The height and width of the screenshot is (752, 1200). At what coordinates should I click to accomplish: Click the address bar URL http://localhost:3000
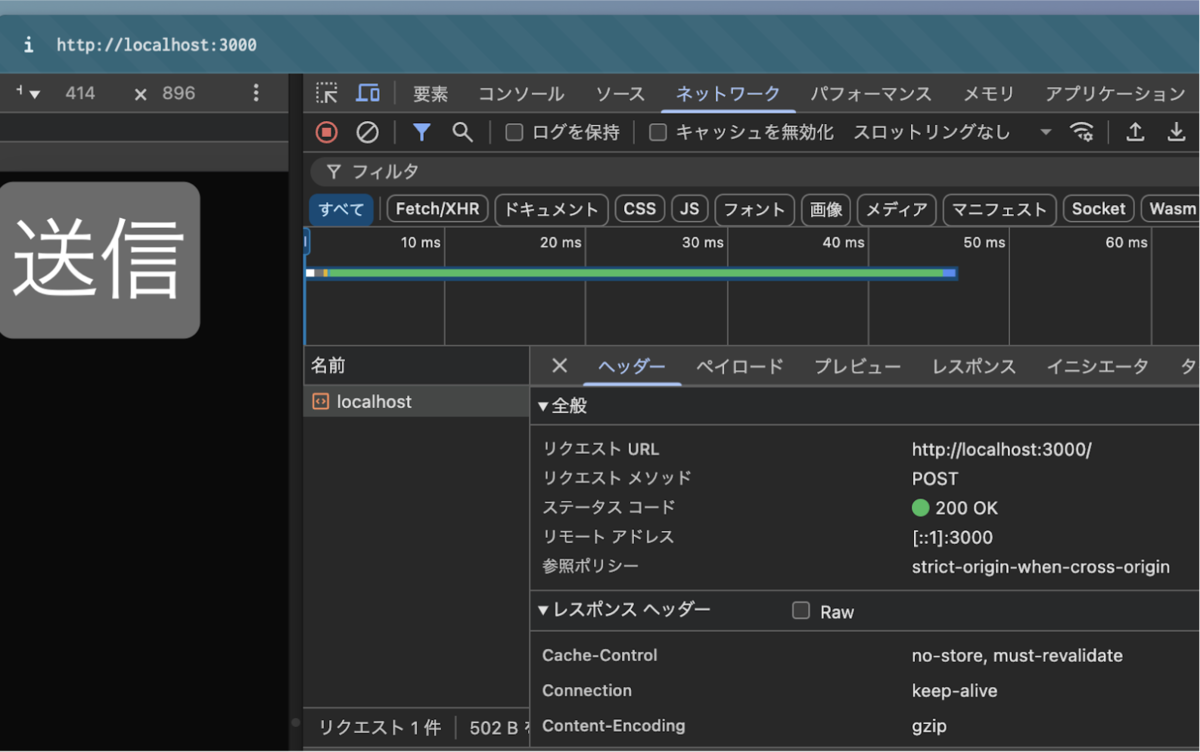click(157, 45)
